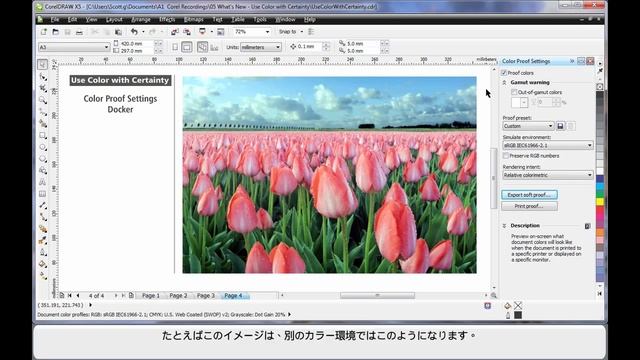The width and height of the screenshot is (640, 360).
Task: Enable the Out-of-gamut colors checkbox
Action: pyautogui.click(x=514, y=92)
